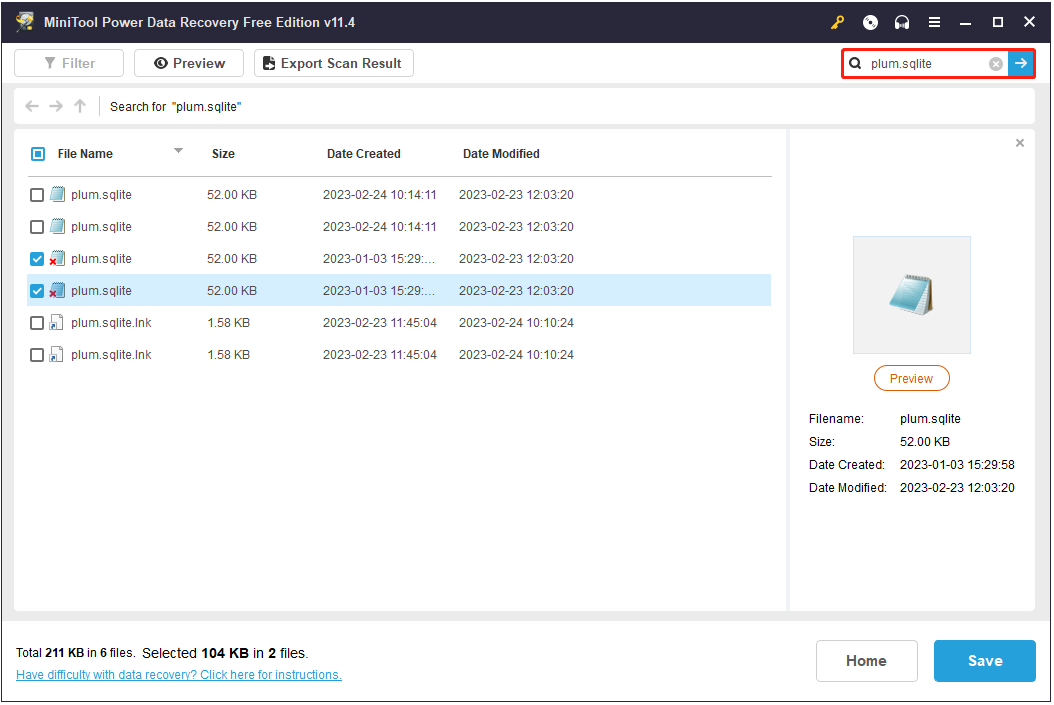Image resolution: width=1054 pixels, height=705 pixels.
Task: Check the first plum.sqlite.lnk row checkbox
Action: [37, 323]
